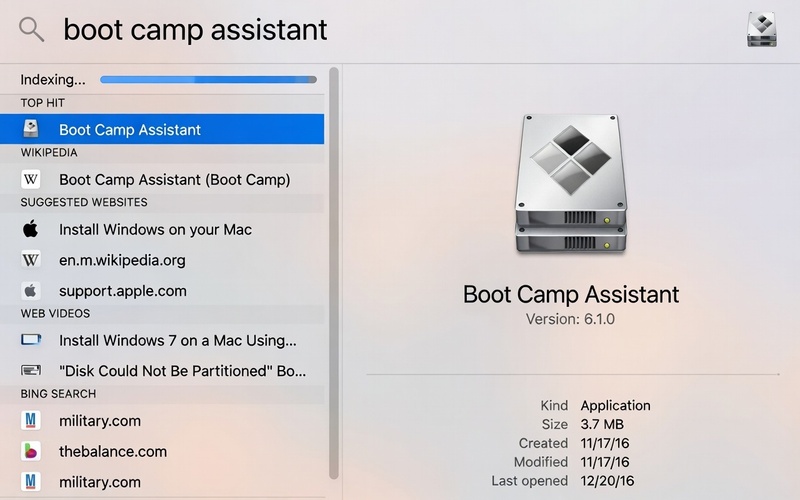Click the WIKIPEDIA section header
The image size is (800, 500).
click(49, 153)
